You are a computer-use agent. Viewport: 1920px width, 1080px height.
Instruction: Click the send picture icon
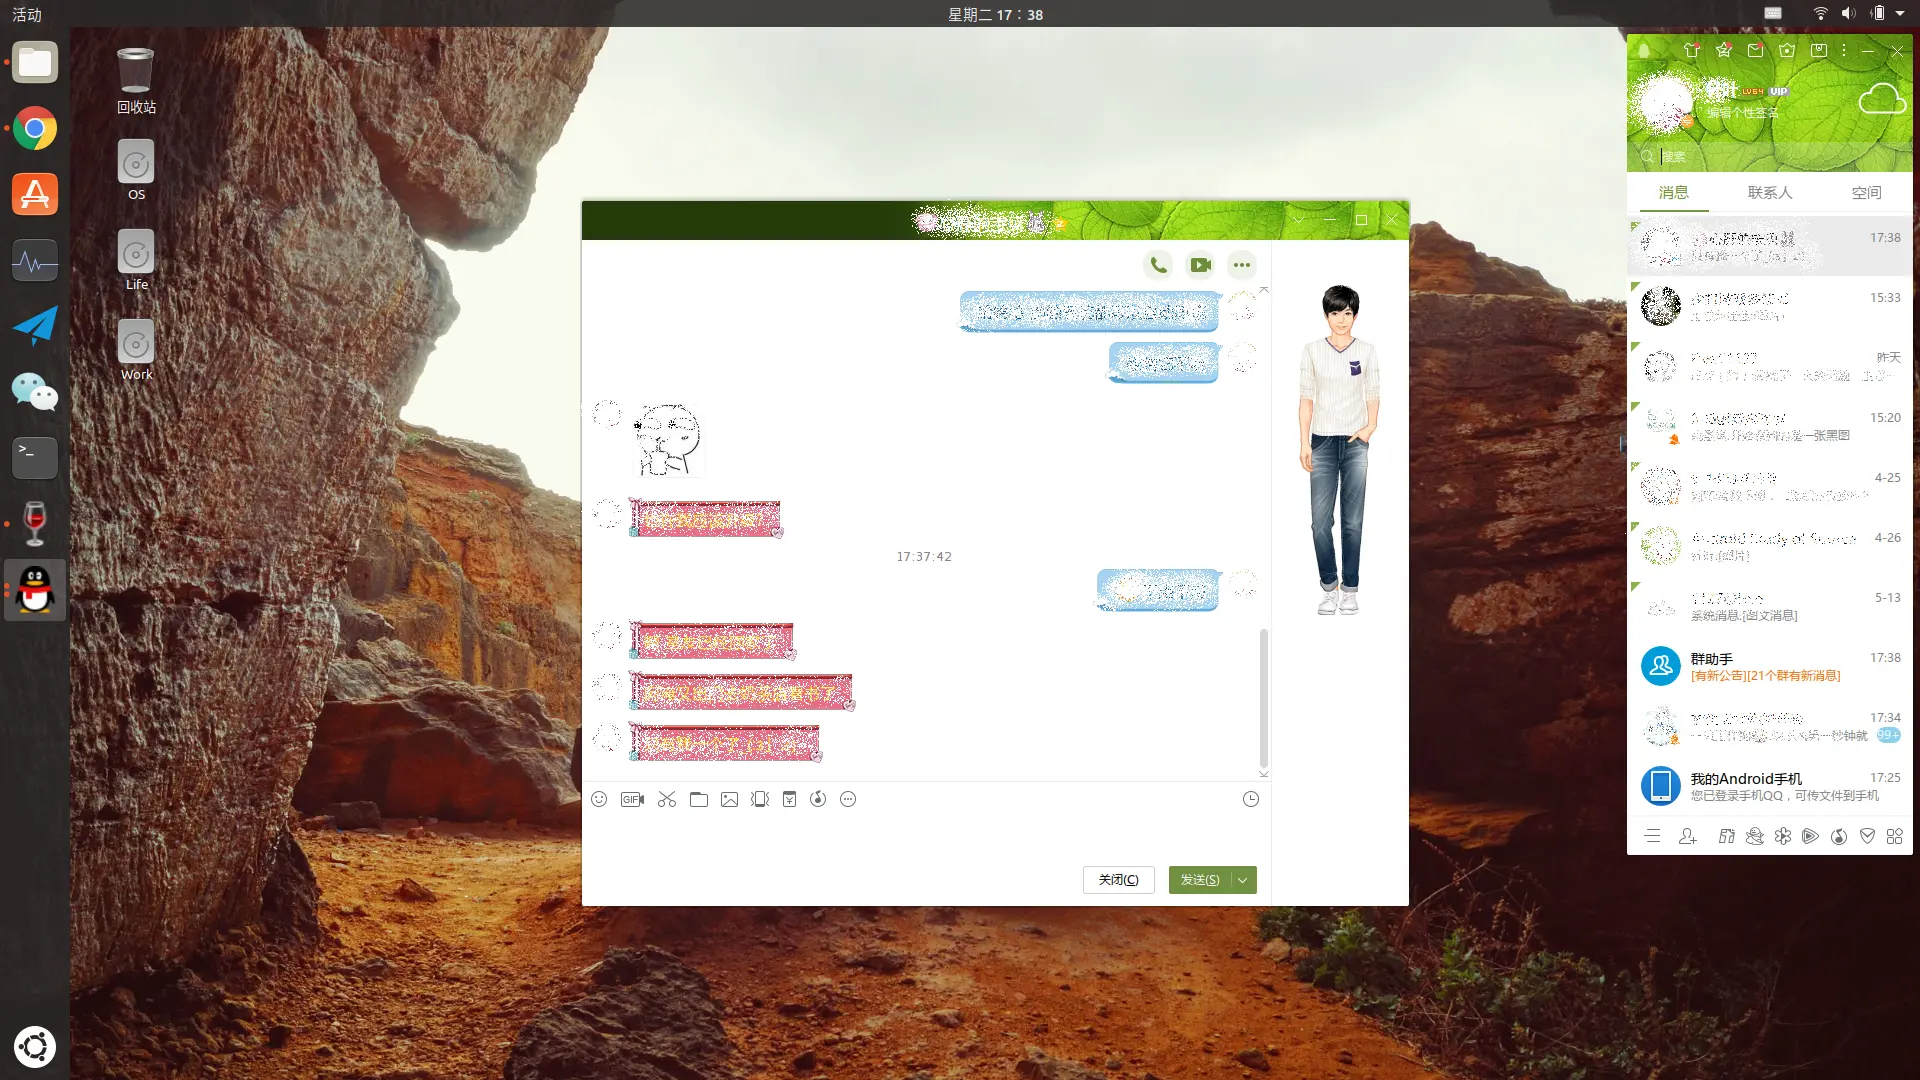pyautogui.click(x=729, y=799)
